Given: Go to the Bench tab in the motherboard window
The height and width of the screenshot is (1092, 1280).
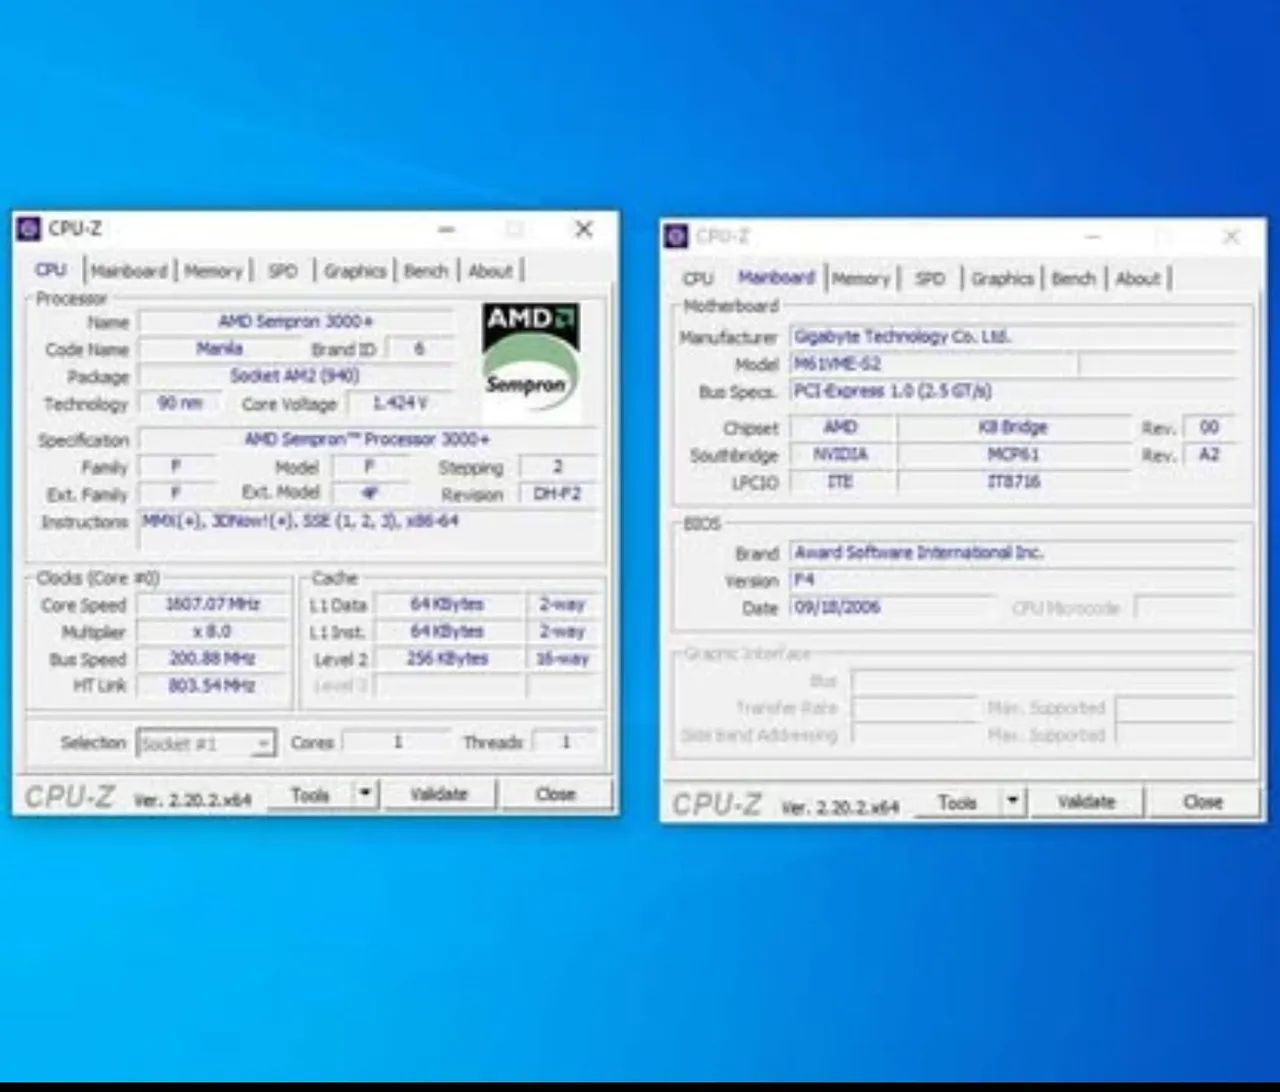Looking at the screenshot, I should [x=1074, y=279].
